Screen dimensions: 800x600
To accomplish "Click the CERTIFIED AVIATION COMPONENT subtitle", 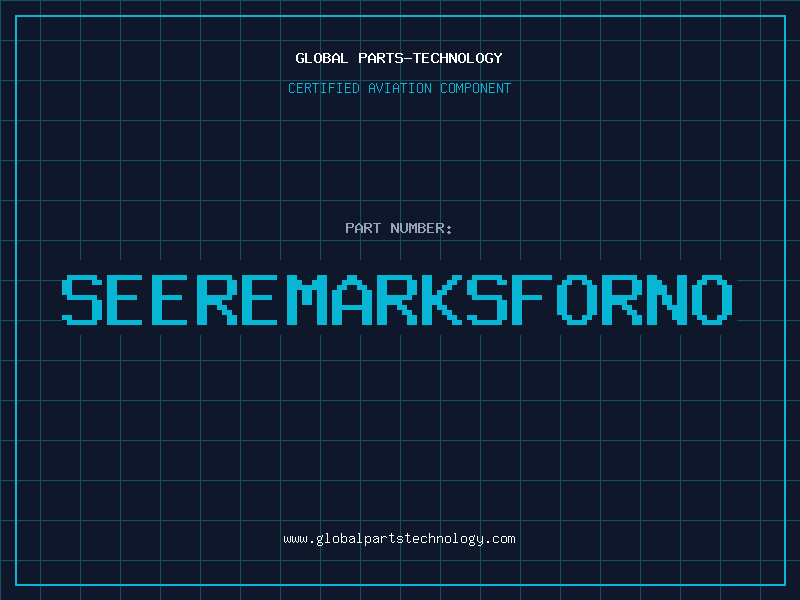I will [x=399, y=88].
